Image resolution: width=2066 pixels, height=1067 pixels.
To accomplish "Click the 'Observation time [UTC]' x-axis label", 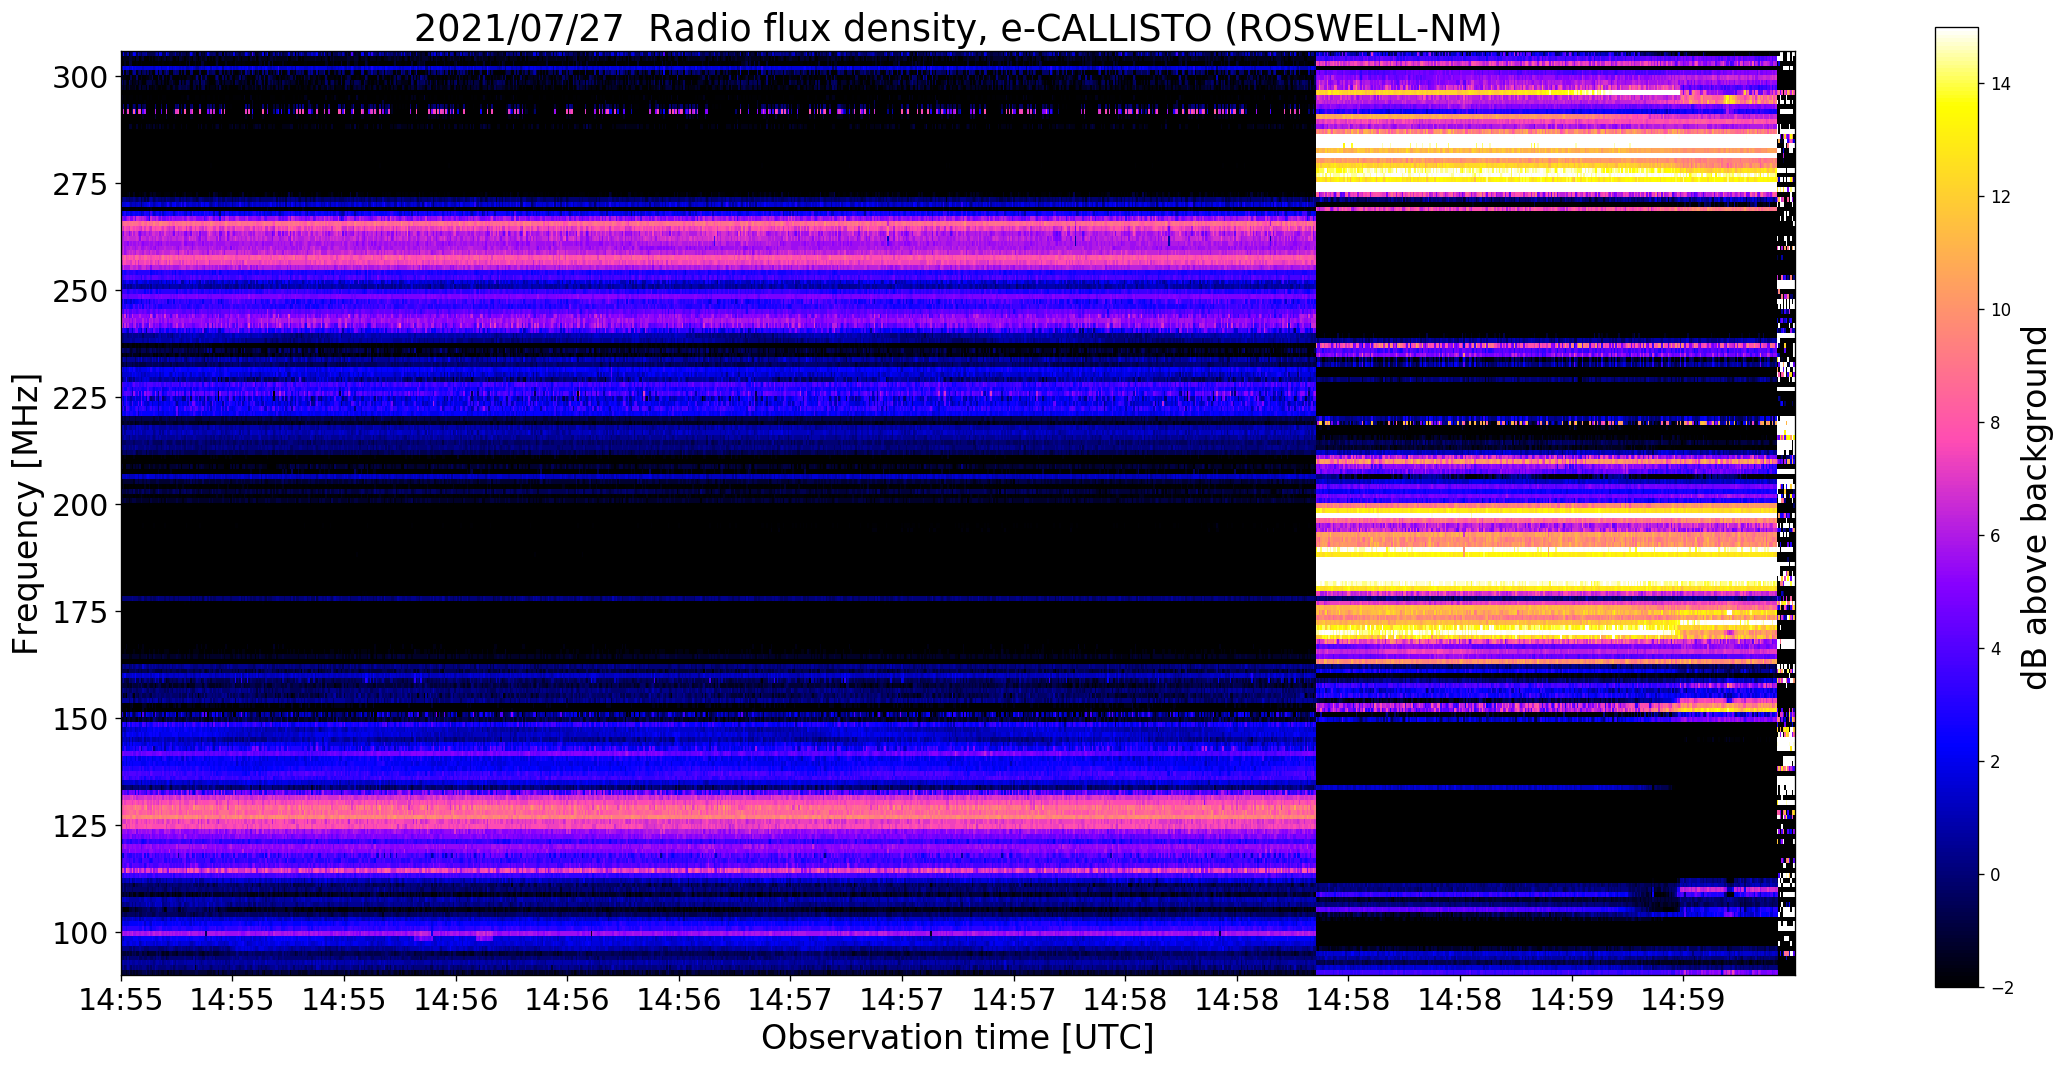I will click(957, 1038).
